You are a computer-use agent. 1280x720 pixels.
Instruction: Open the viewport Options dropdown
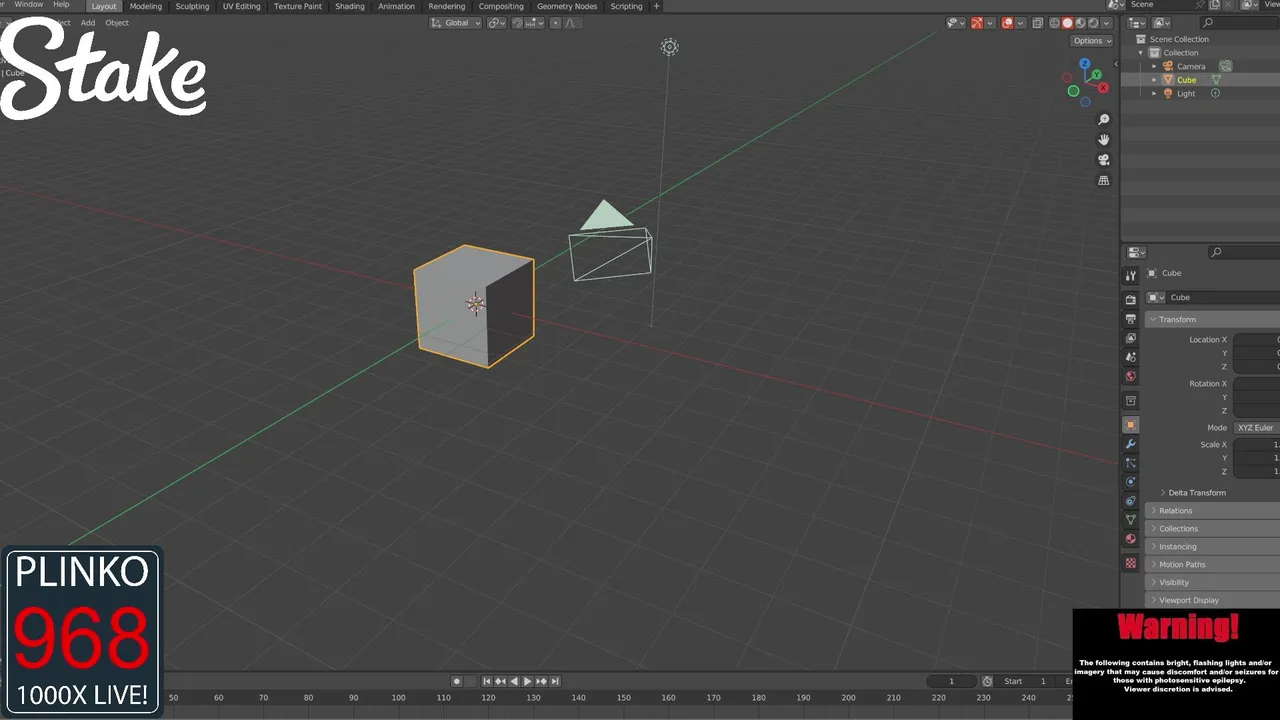(1091, 41)
